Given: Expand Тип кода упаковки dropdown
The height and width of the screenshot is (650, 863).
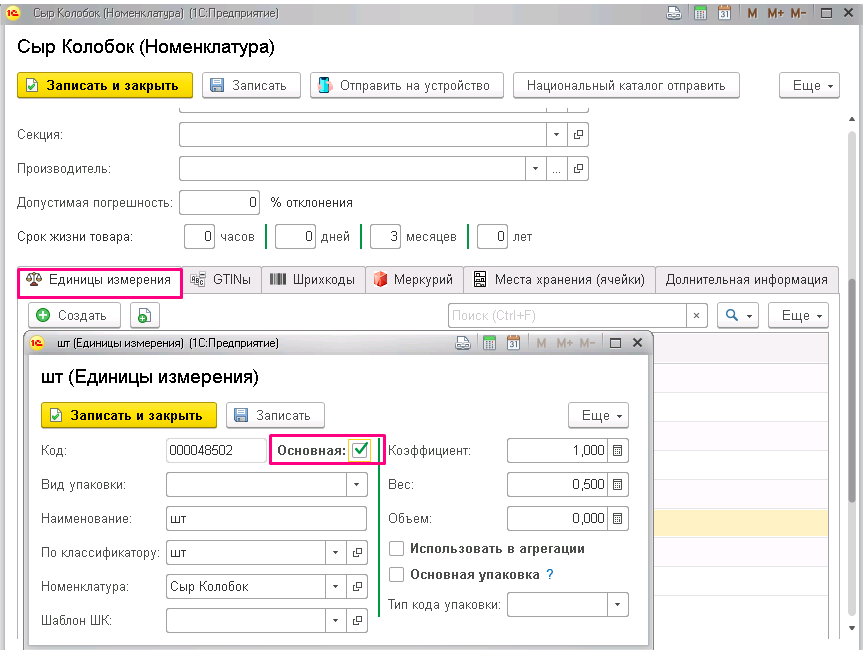Looking at the screenshot, I should (618, 604).
